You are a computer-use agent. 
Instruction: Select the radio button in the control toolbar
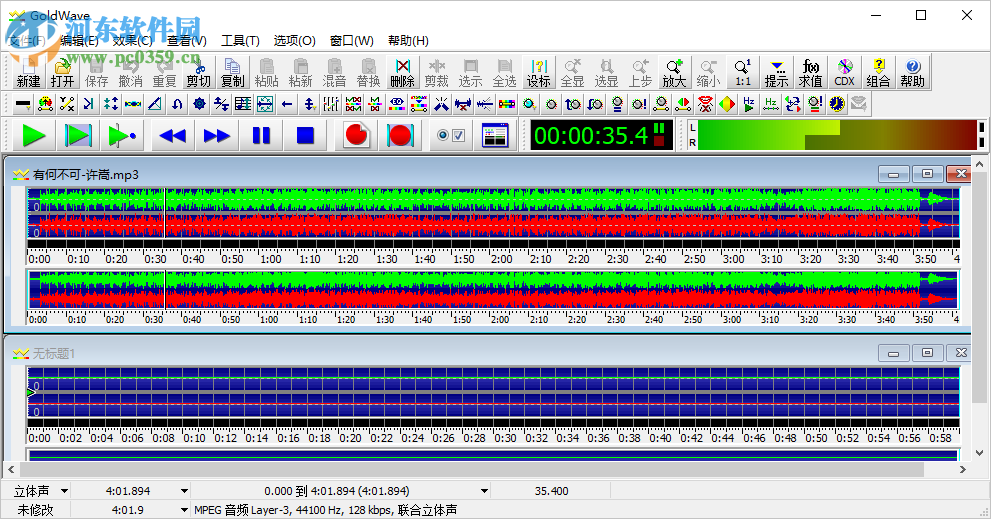(x=443, y=136)
